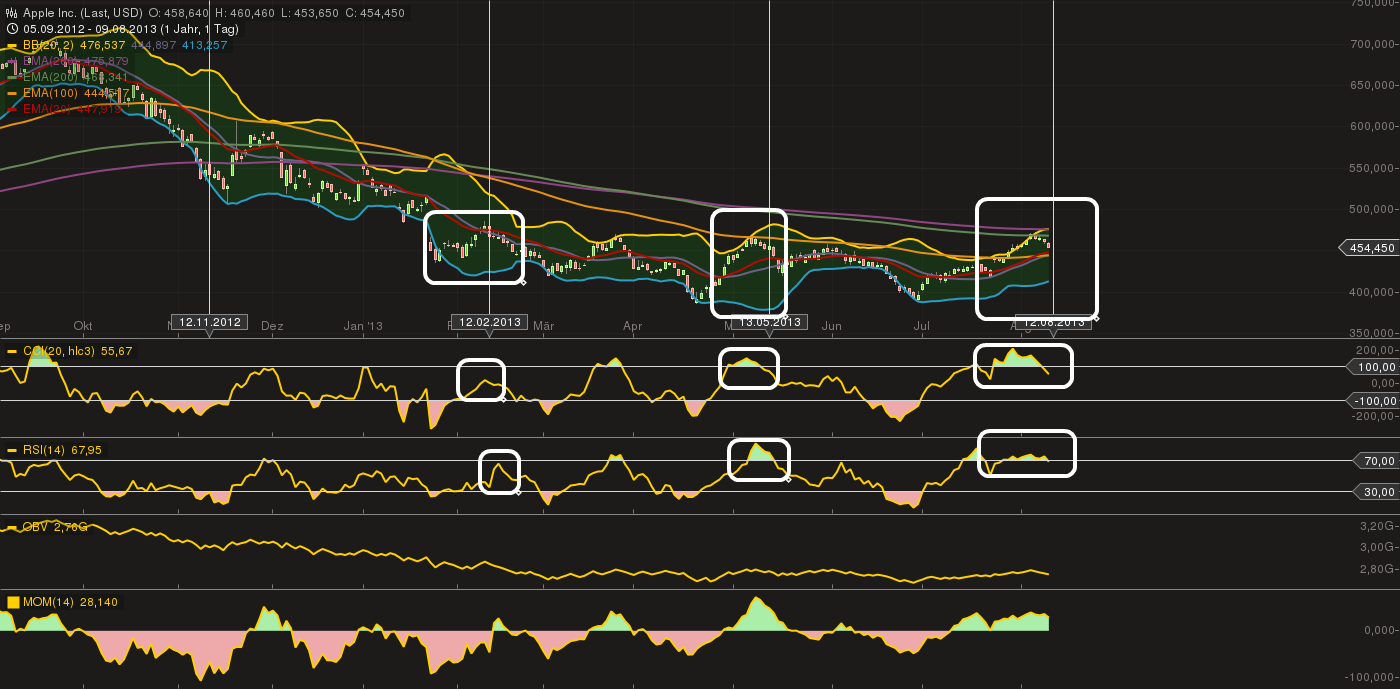Click the diamond handle under the February annotation box
This screenshot has width=1400, height=689.
[x=523, y=283]
